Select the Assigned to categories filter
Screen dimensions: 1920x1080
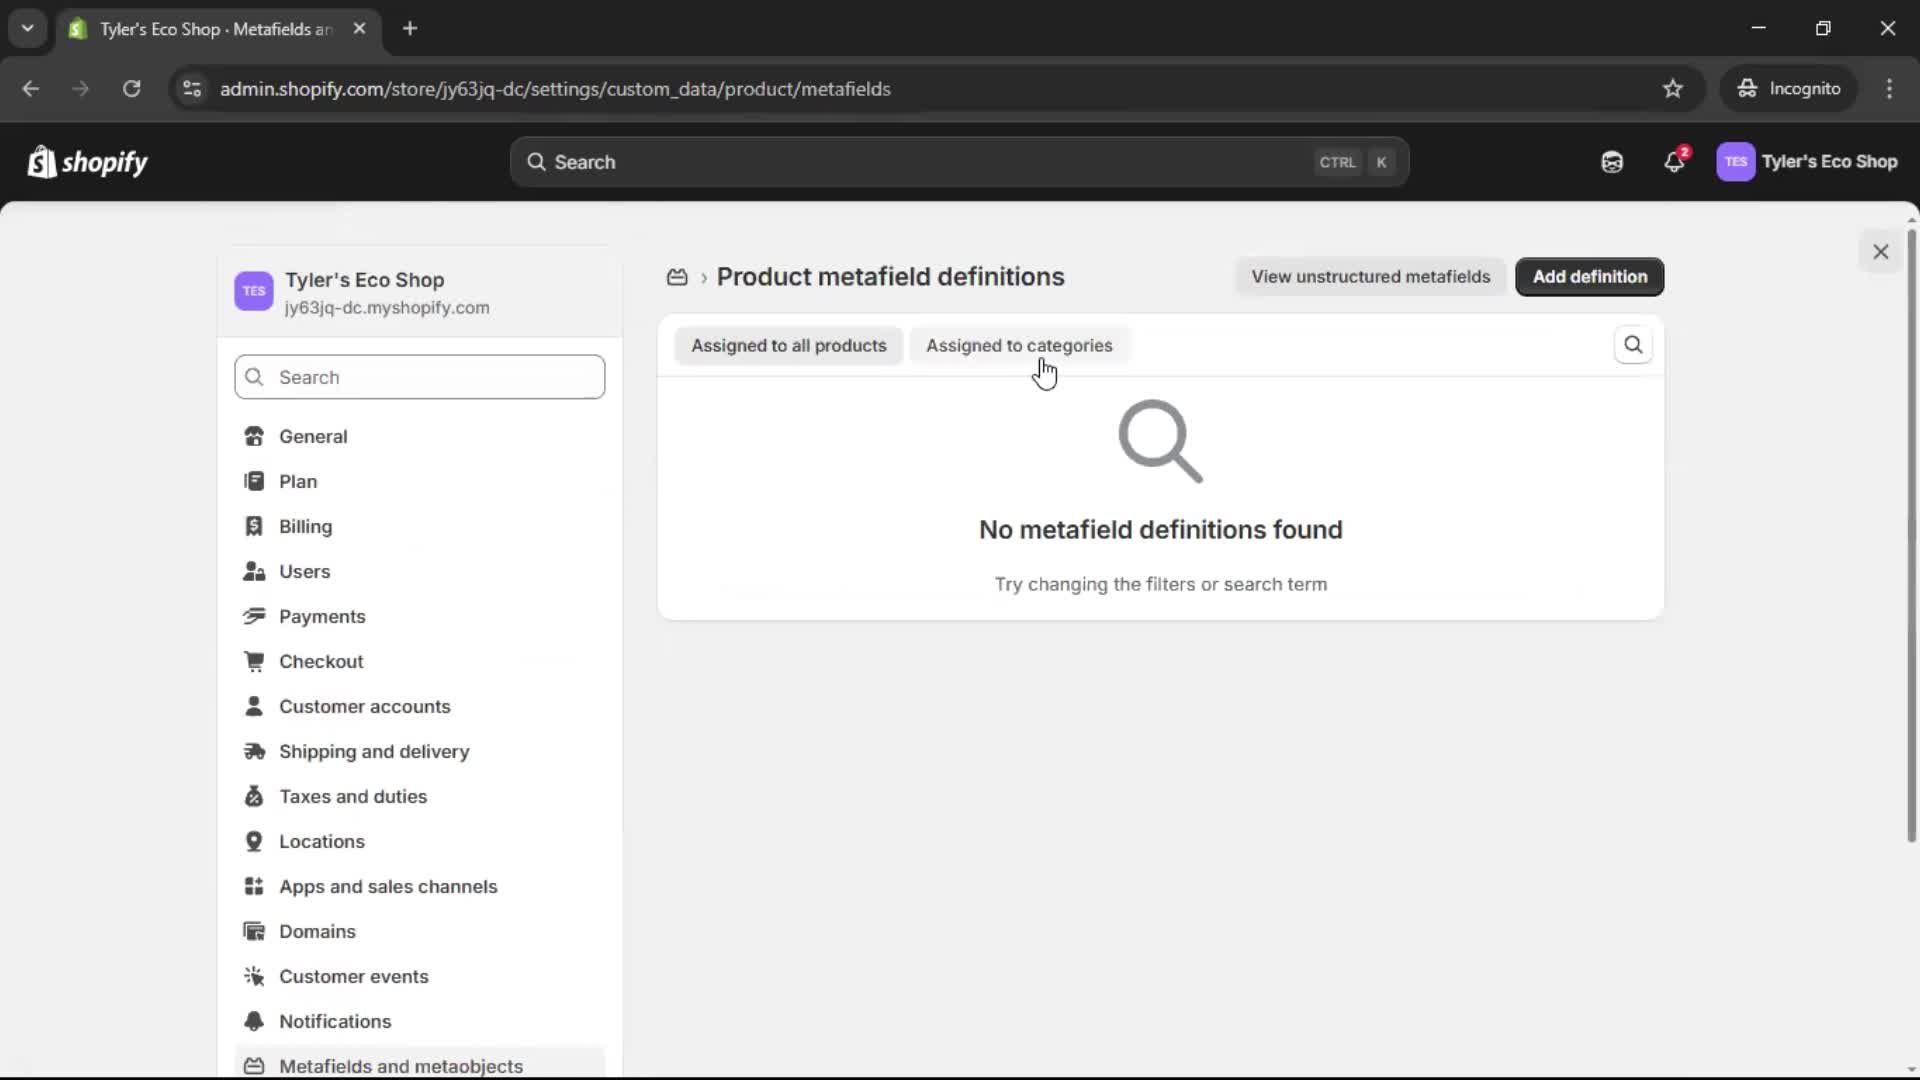pyautogui.click(x=1019, y=345)
